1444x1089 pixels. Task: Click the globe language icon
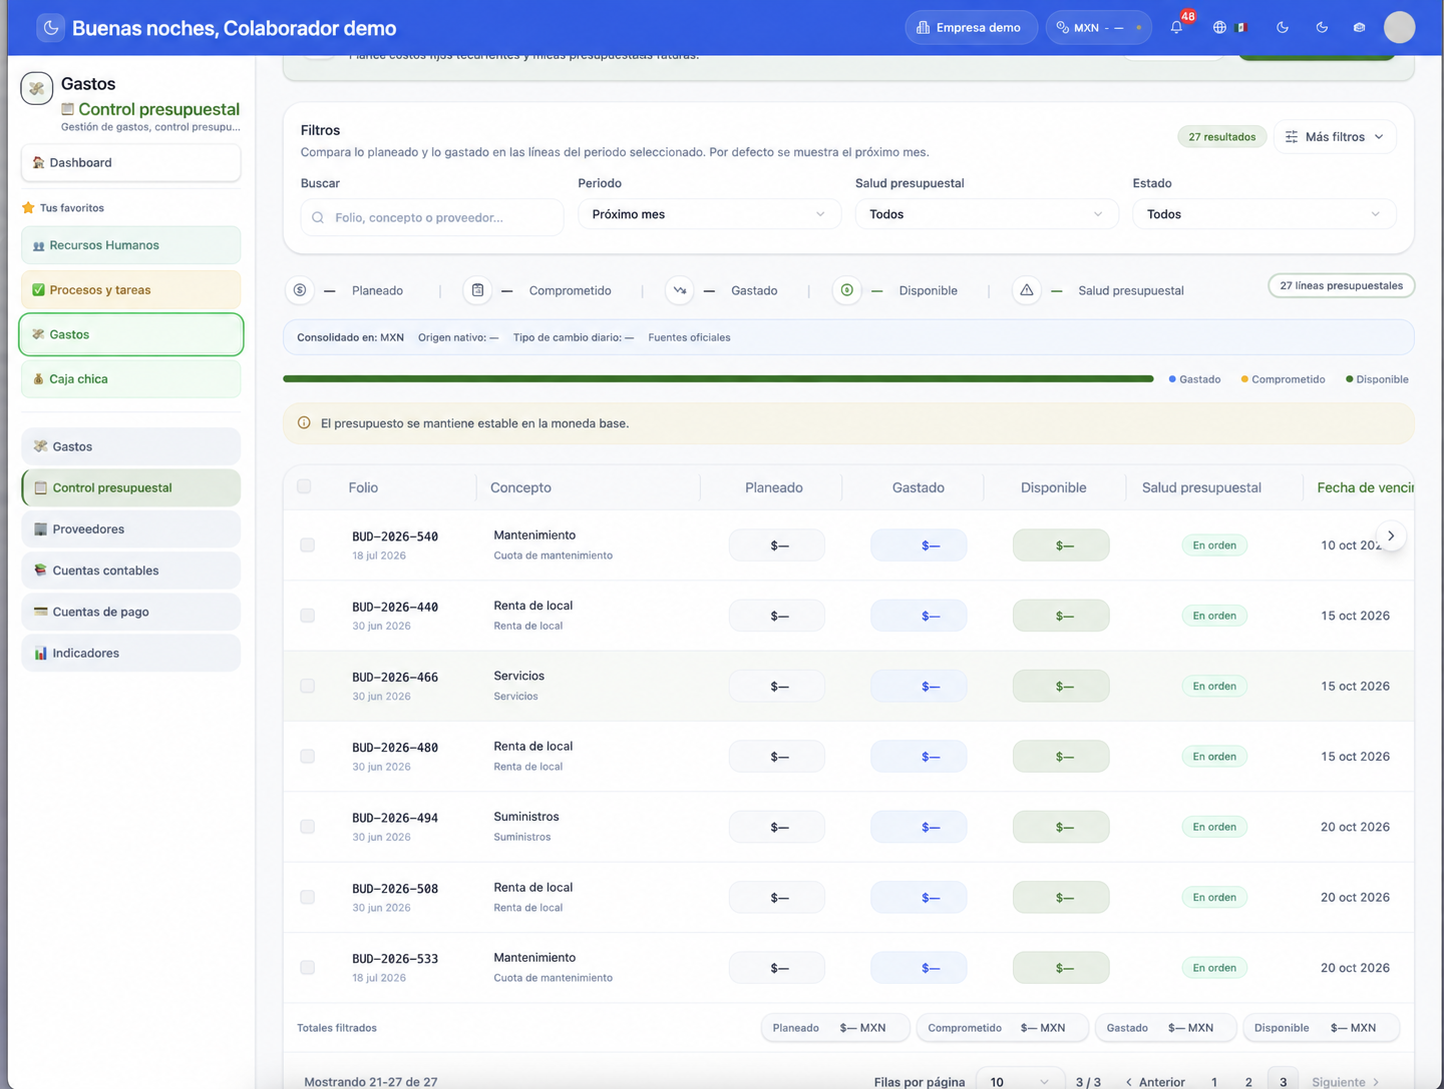[1219, 28]
